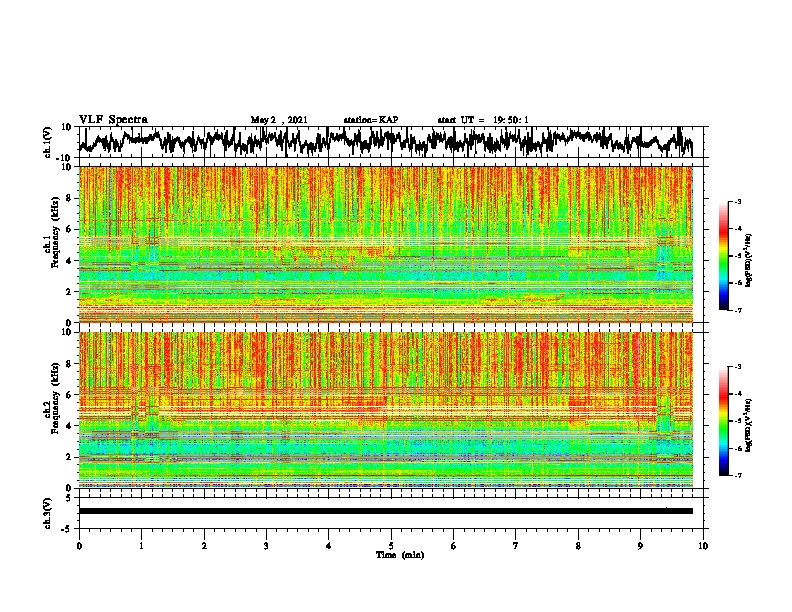Click inside the ch.2 spectrogram panel

point(386,410)
